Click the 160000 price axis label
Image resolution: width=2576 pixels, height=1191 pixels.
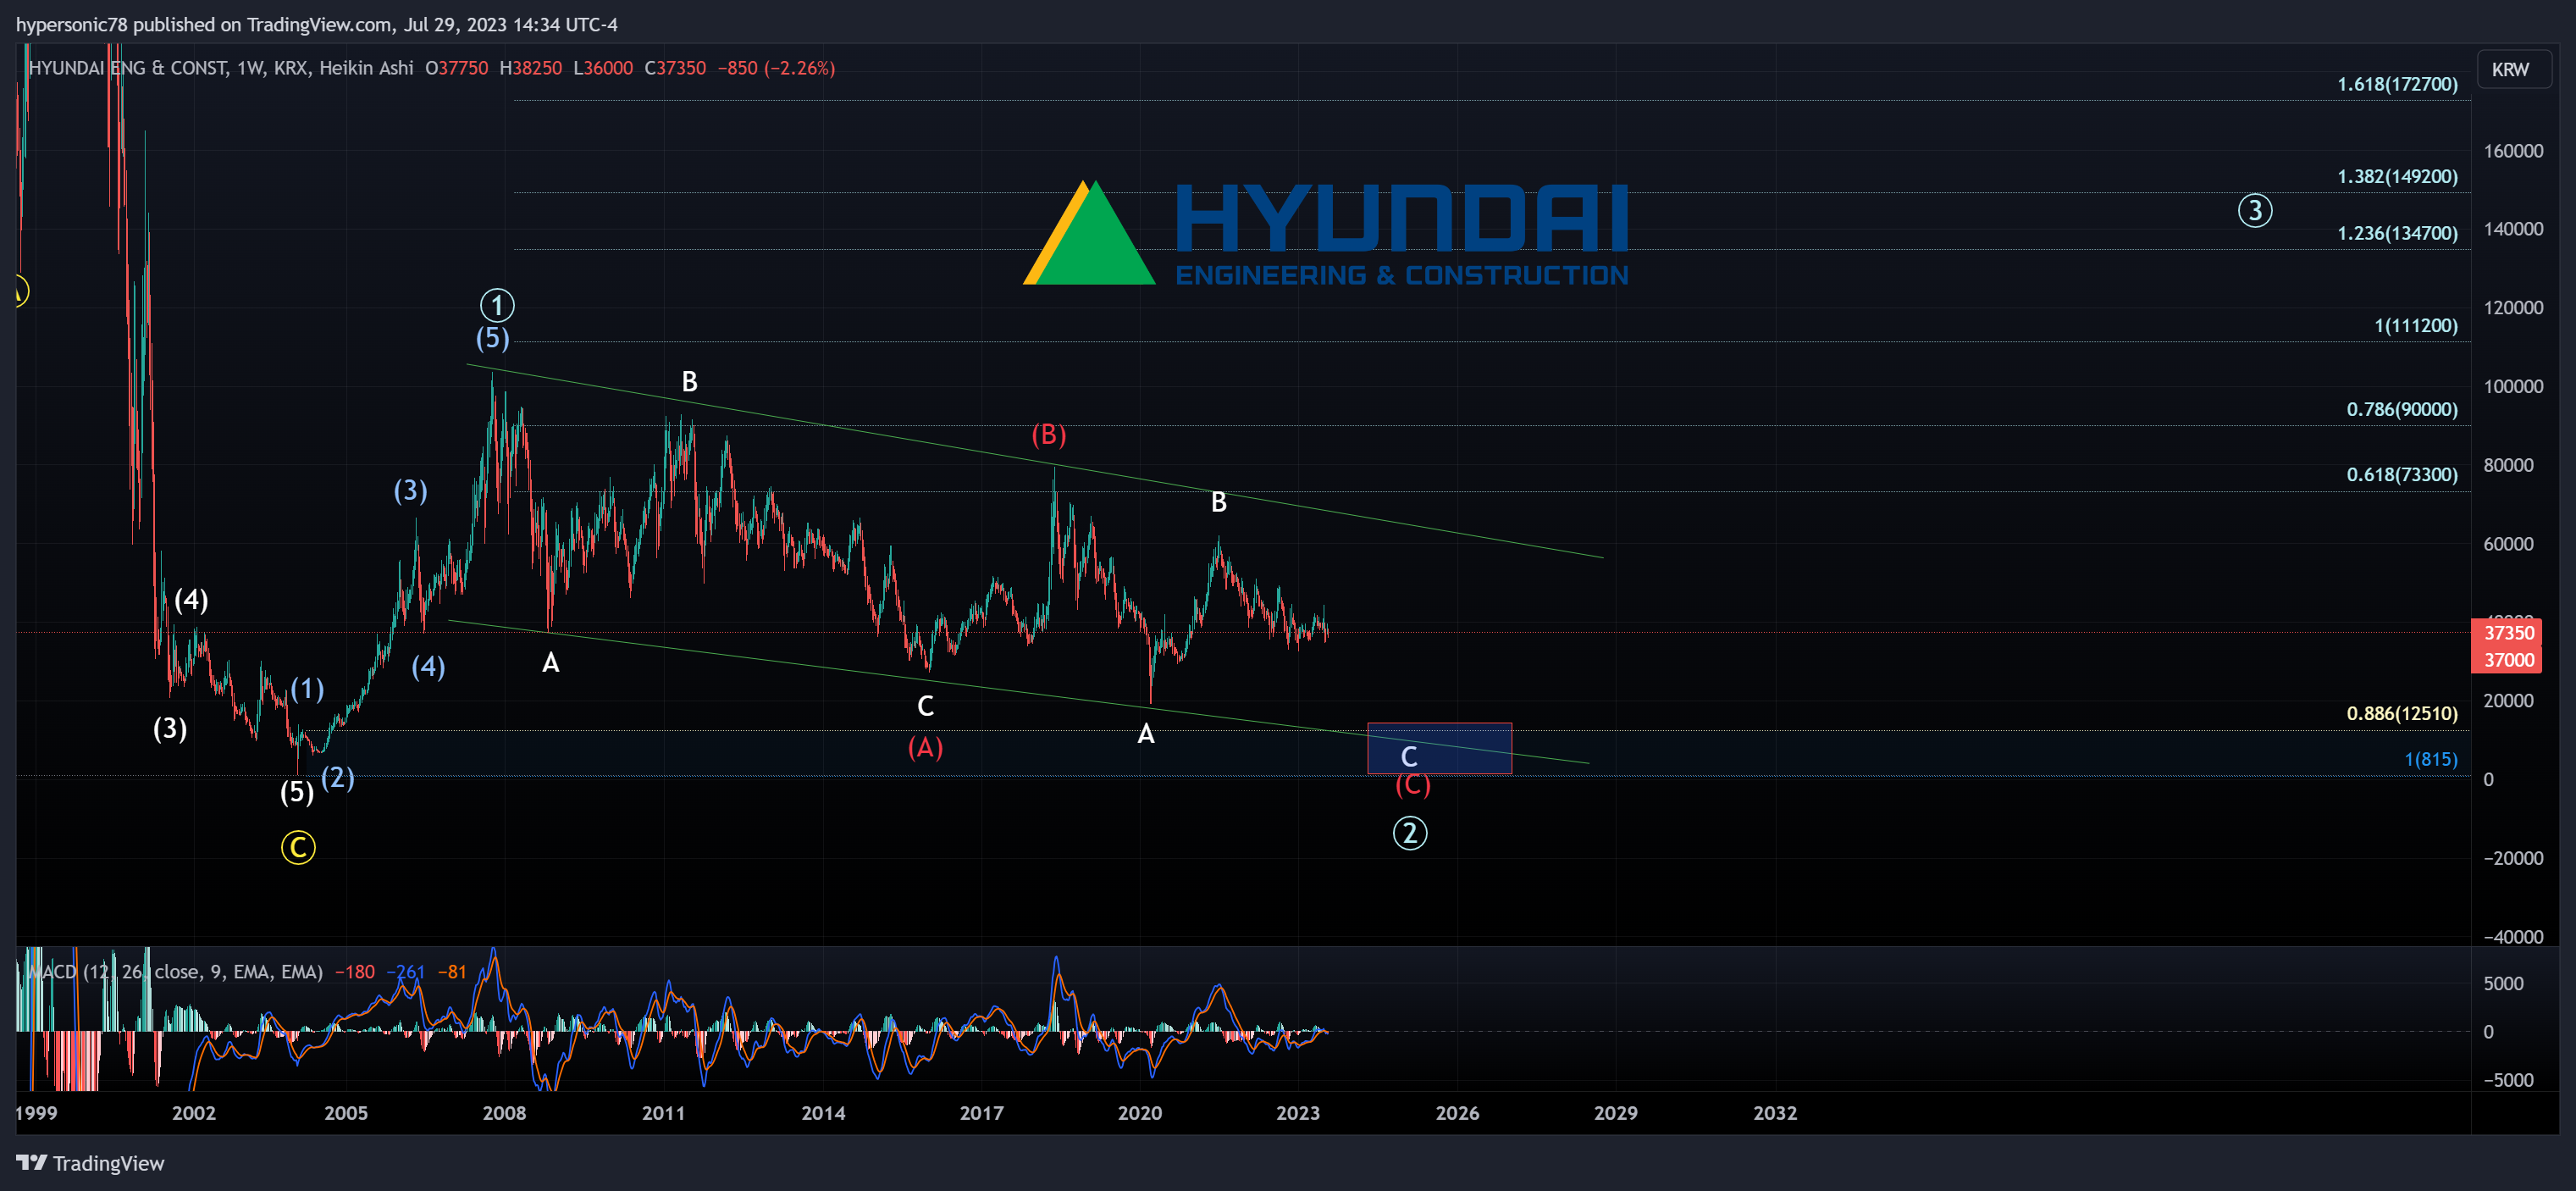[x=2513, y=151]
